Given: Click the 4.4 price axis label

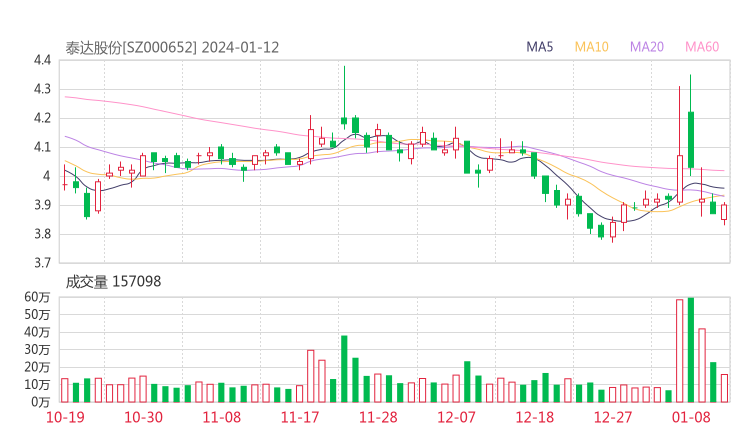Looking at the screenshot, I should point(42,60).
